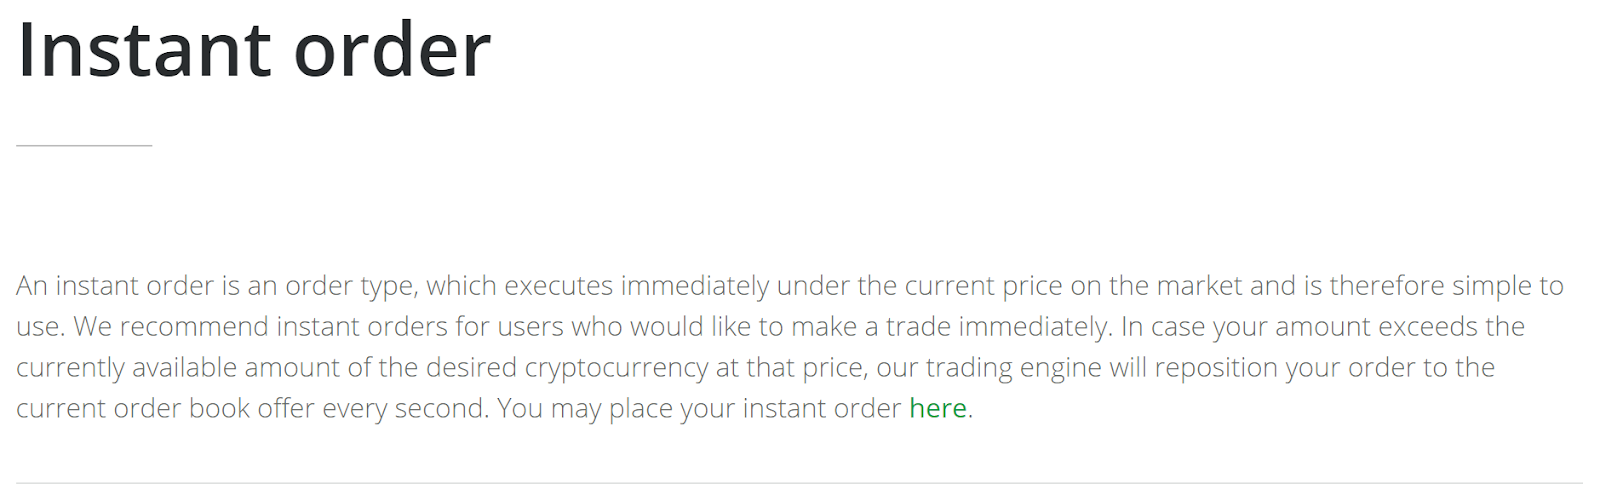This screenshot has height=496, width=1600.
Task: Click the phrase "You may place your instant order"
Action: pos(699,408)
